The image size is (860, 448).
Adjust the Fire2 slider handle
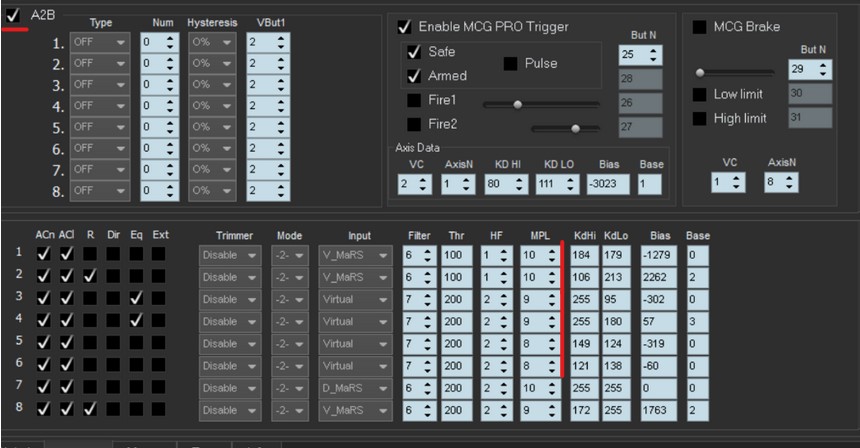click(x=575, y=129)
